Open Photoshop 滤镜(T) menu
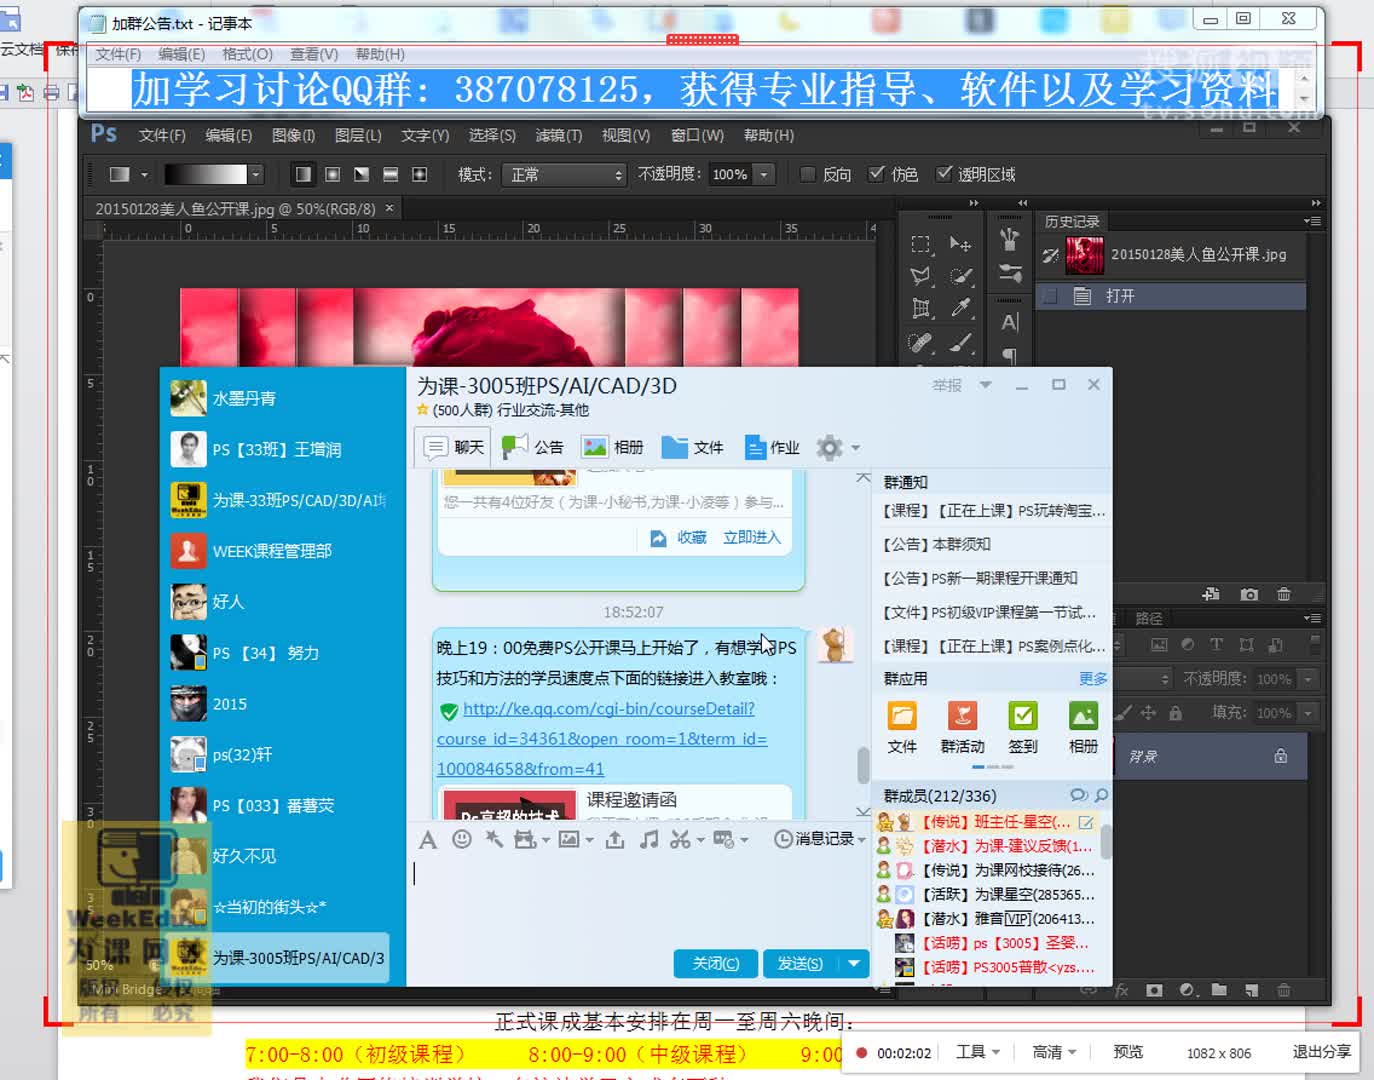 coord(558,135)
